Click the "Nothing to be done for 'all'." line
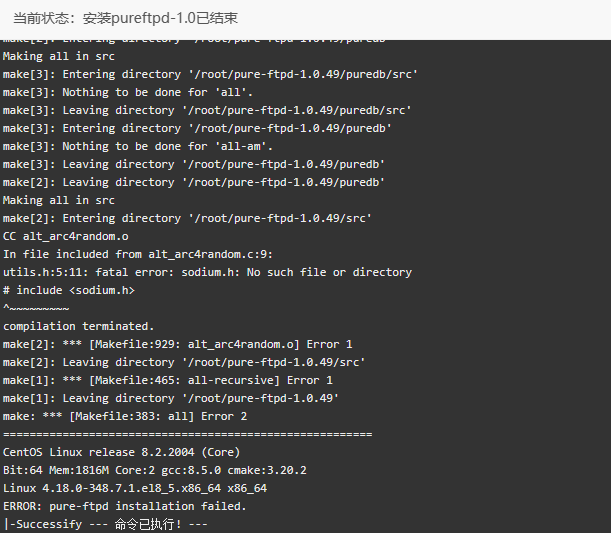Screen dimensions: 611x533 click(x=128, y=92)
